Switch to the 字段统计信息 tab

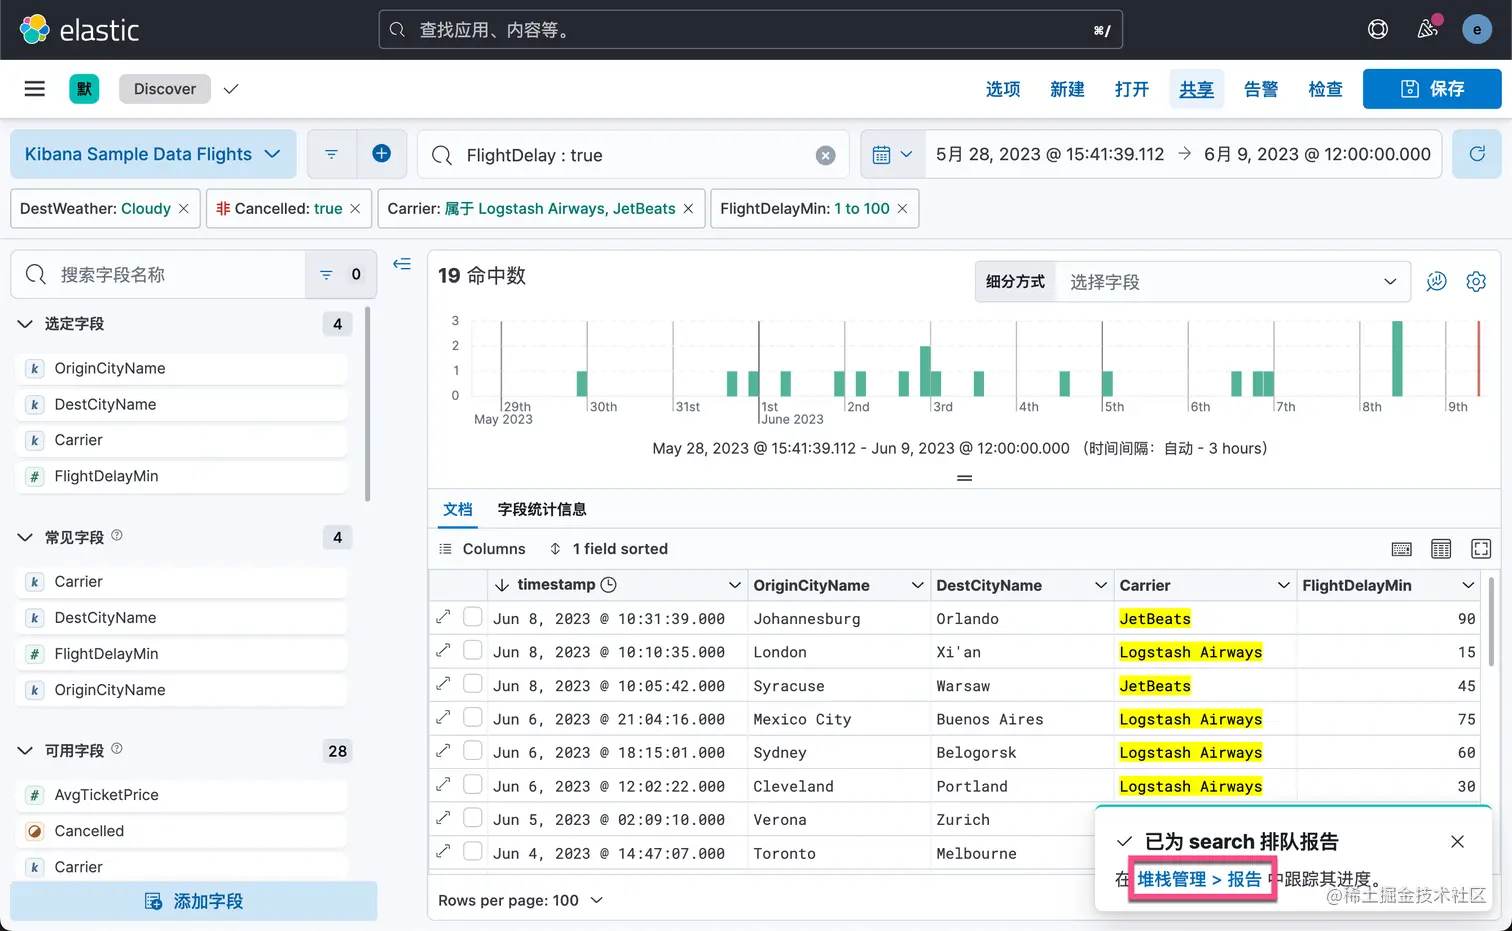pyautogui.click(x=542, y=509)
